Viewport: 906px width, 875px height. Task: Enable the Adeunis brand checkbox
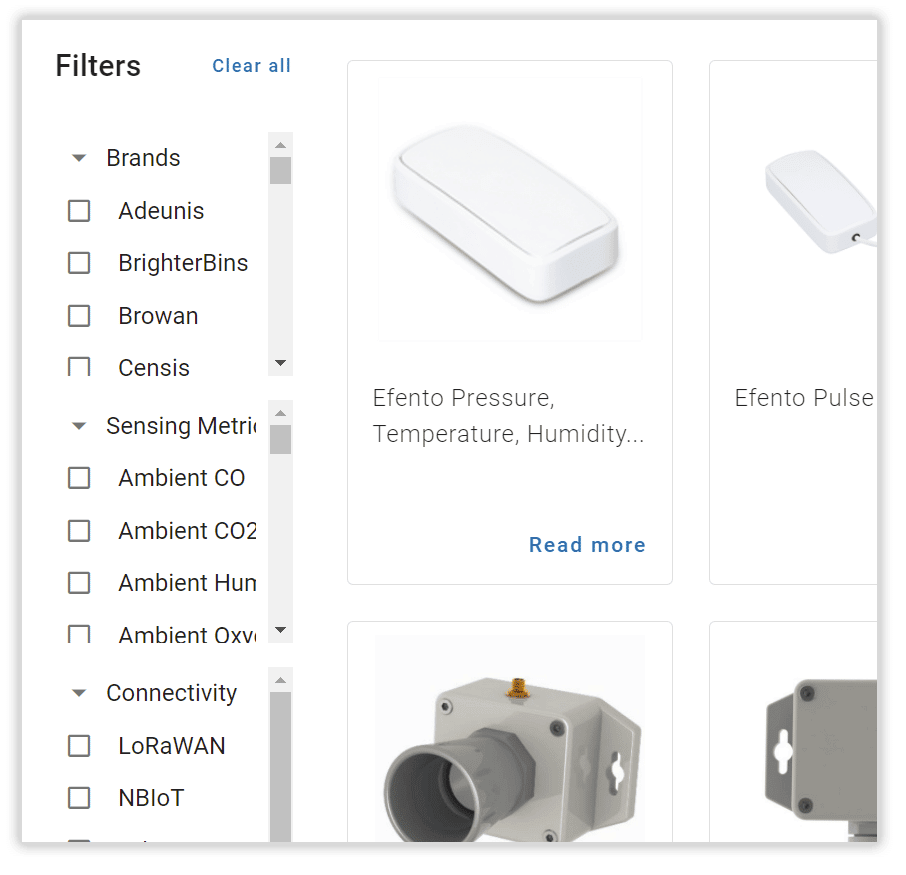(x=79, y=211)
